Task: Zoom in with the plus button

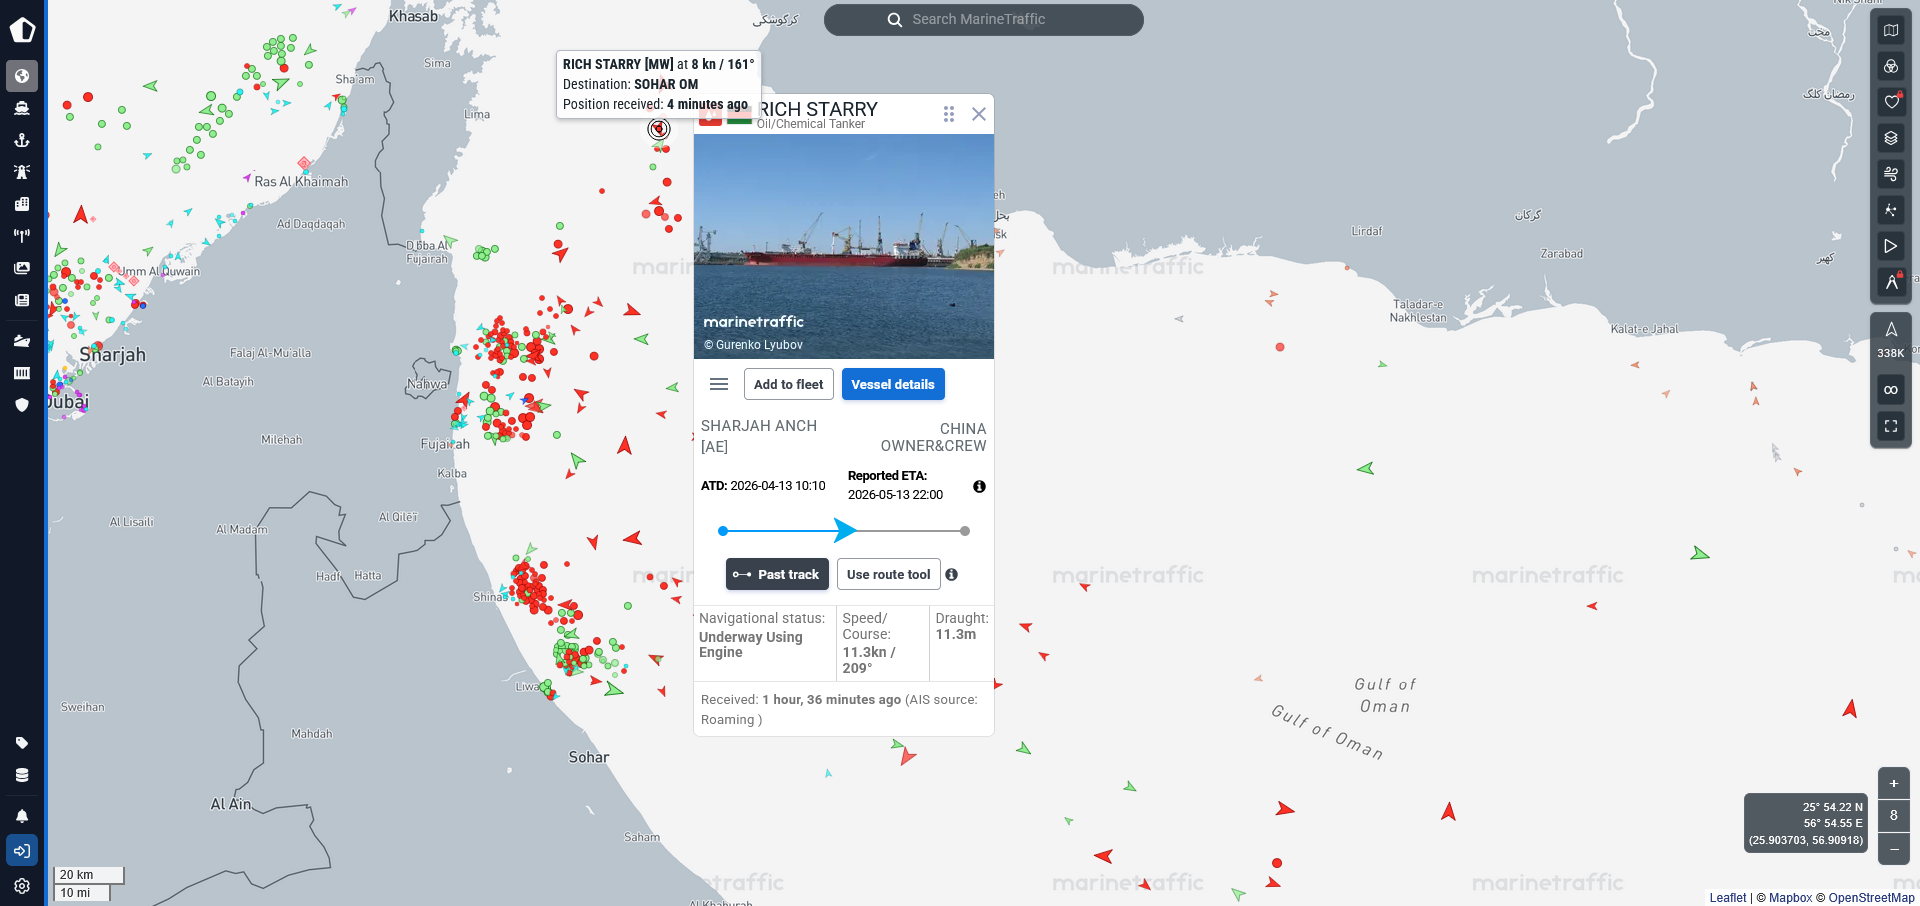Action: tap(1894, 784)
